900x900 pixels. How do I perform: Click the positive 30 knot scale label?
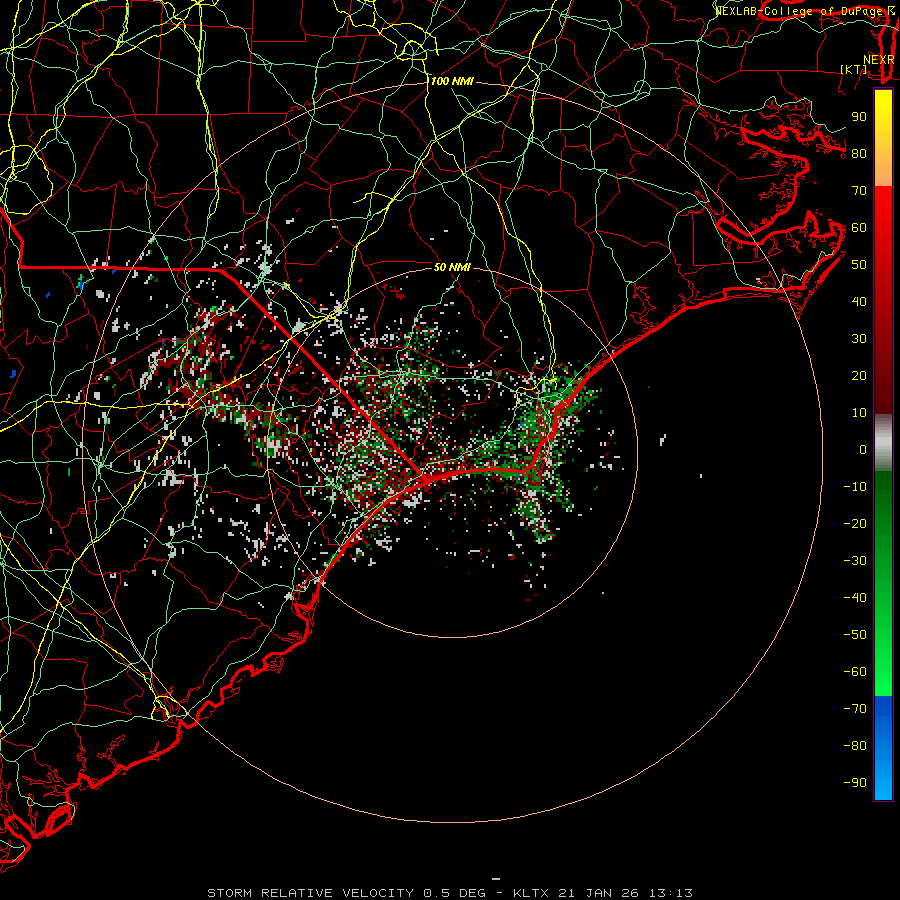(859, 339)
